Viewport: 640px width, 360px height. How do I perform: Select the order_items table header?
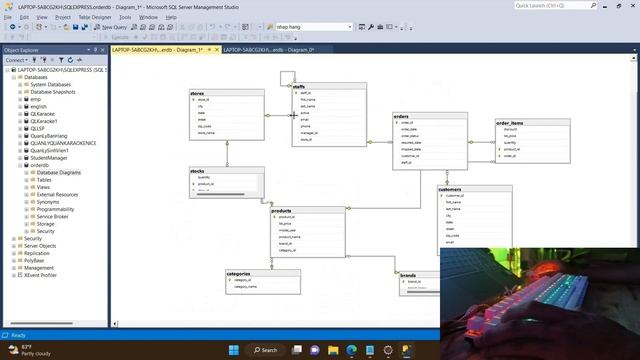533,123
